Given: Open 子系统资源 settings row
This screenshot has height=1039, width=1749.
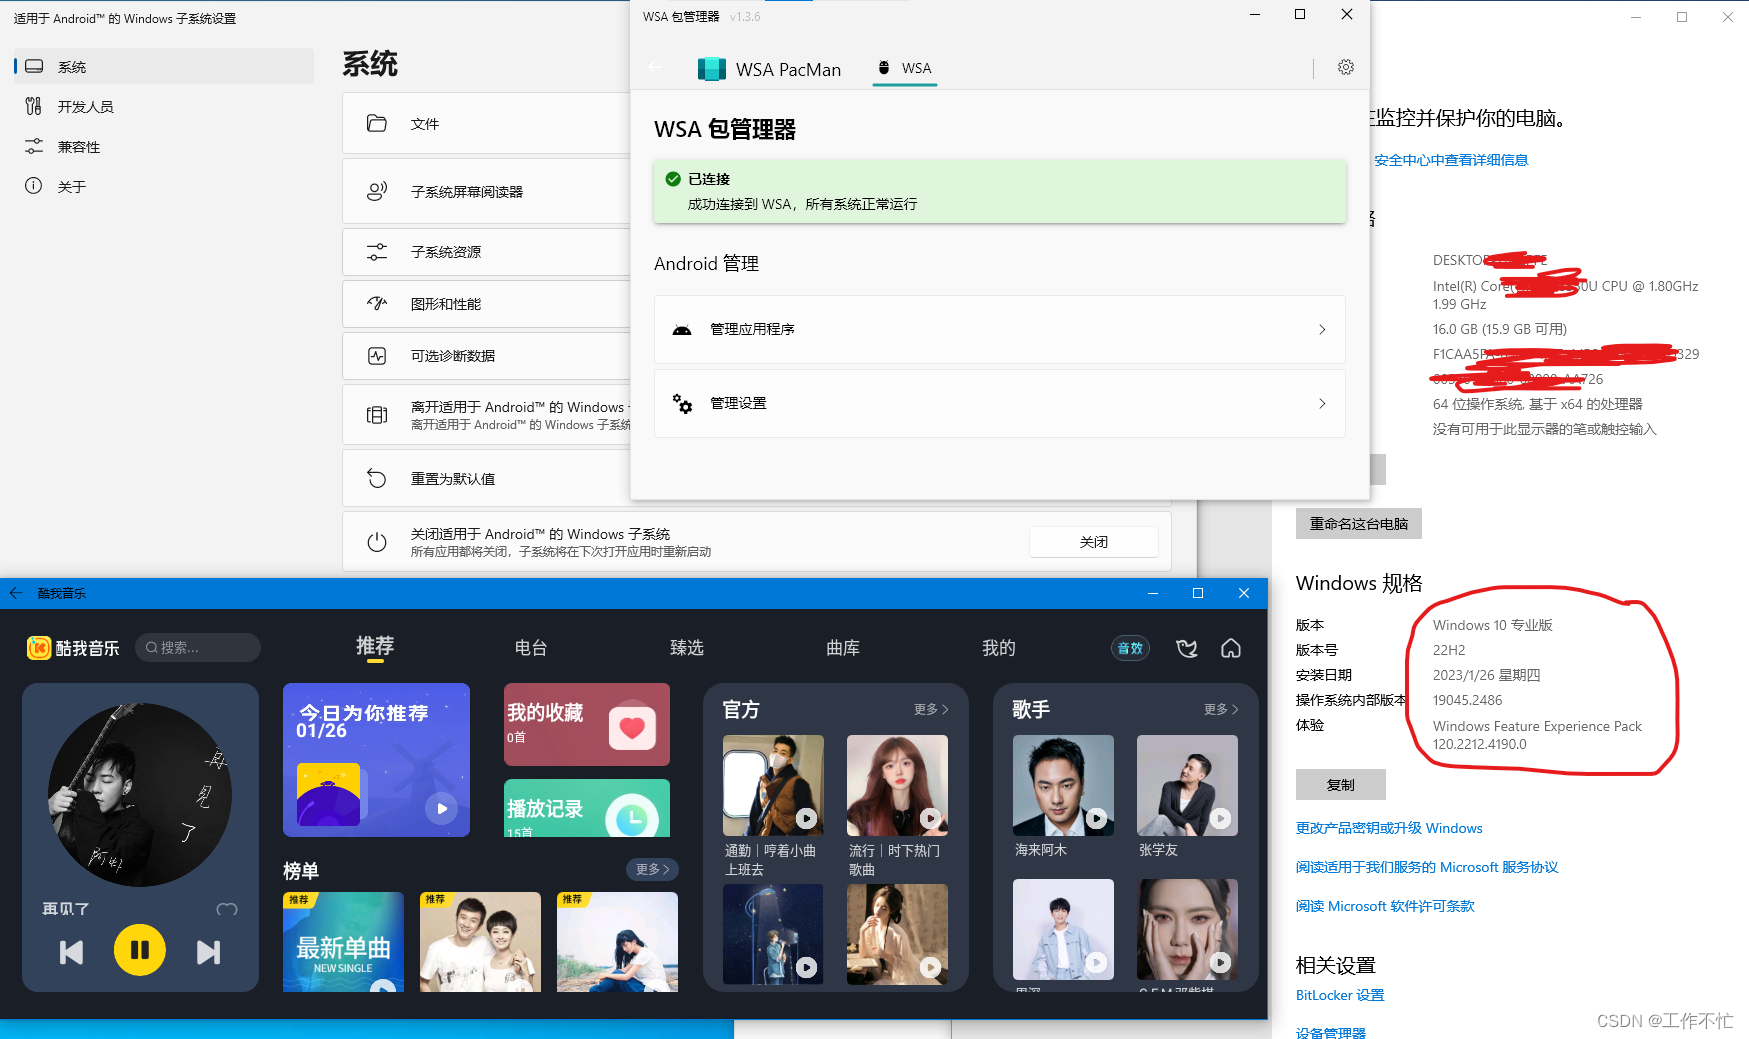Looking at the screenshot, I should pos(487,251).
